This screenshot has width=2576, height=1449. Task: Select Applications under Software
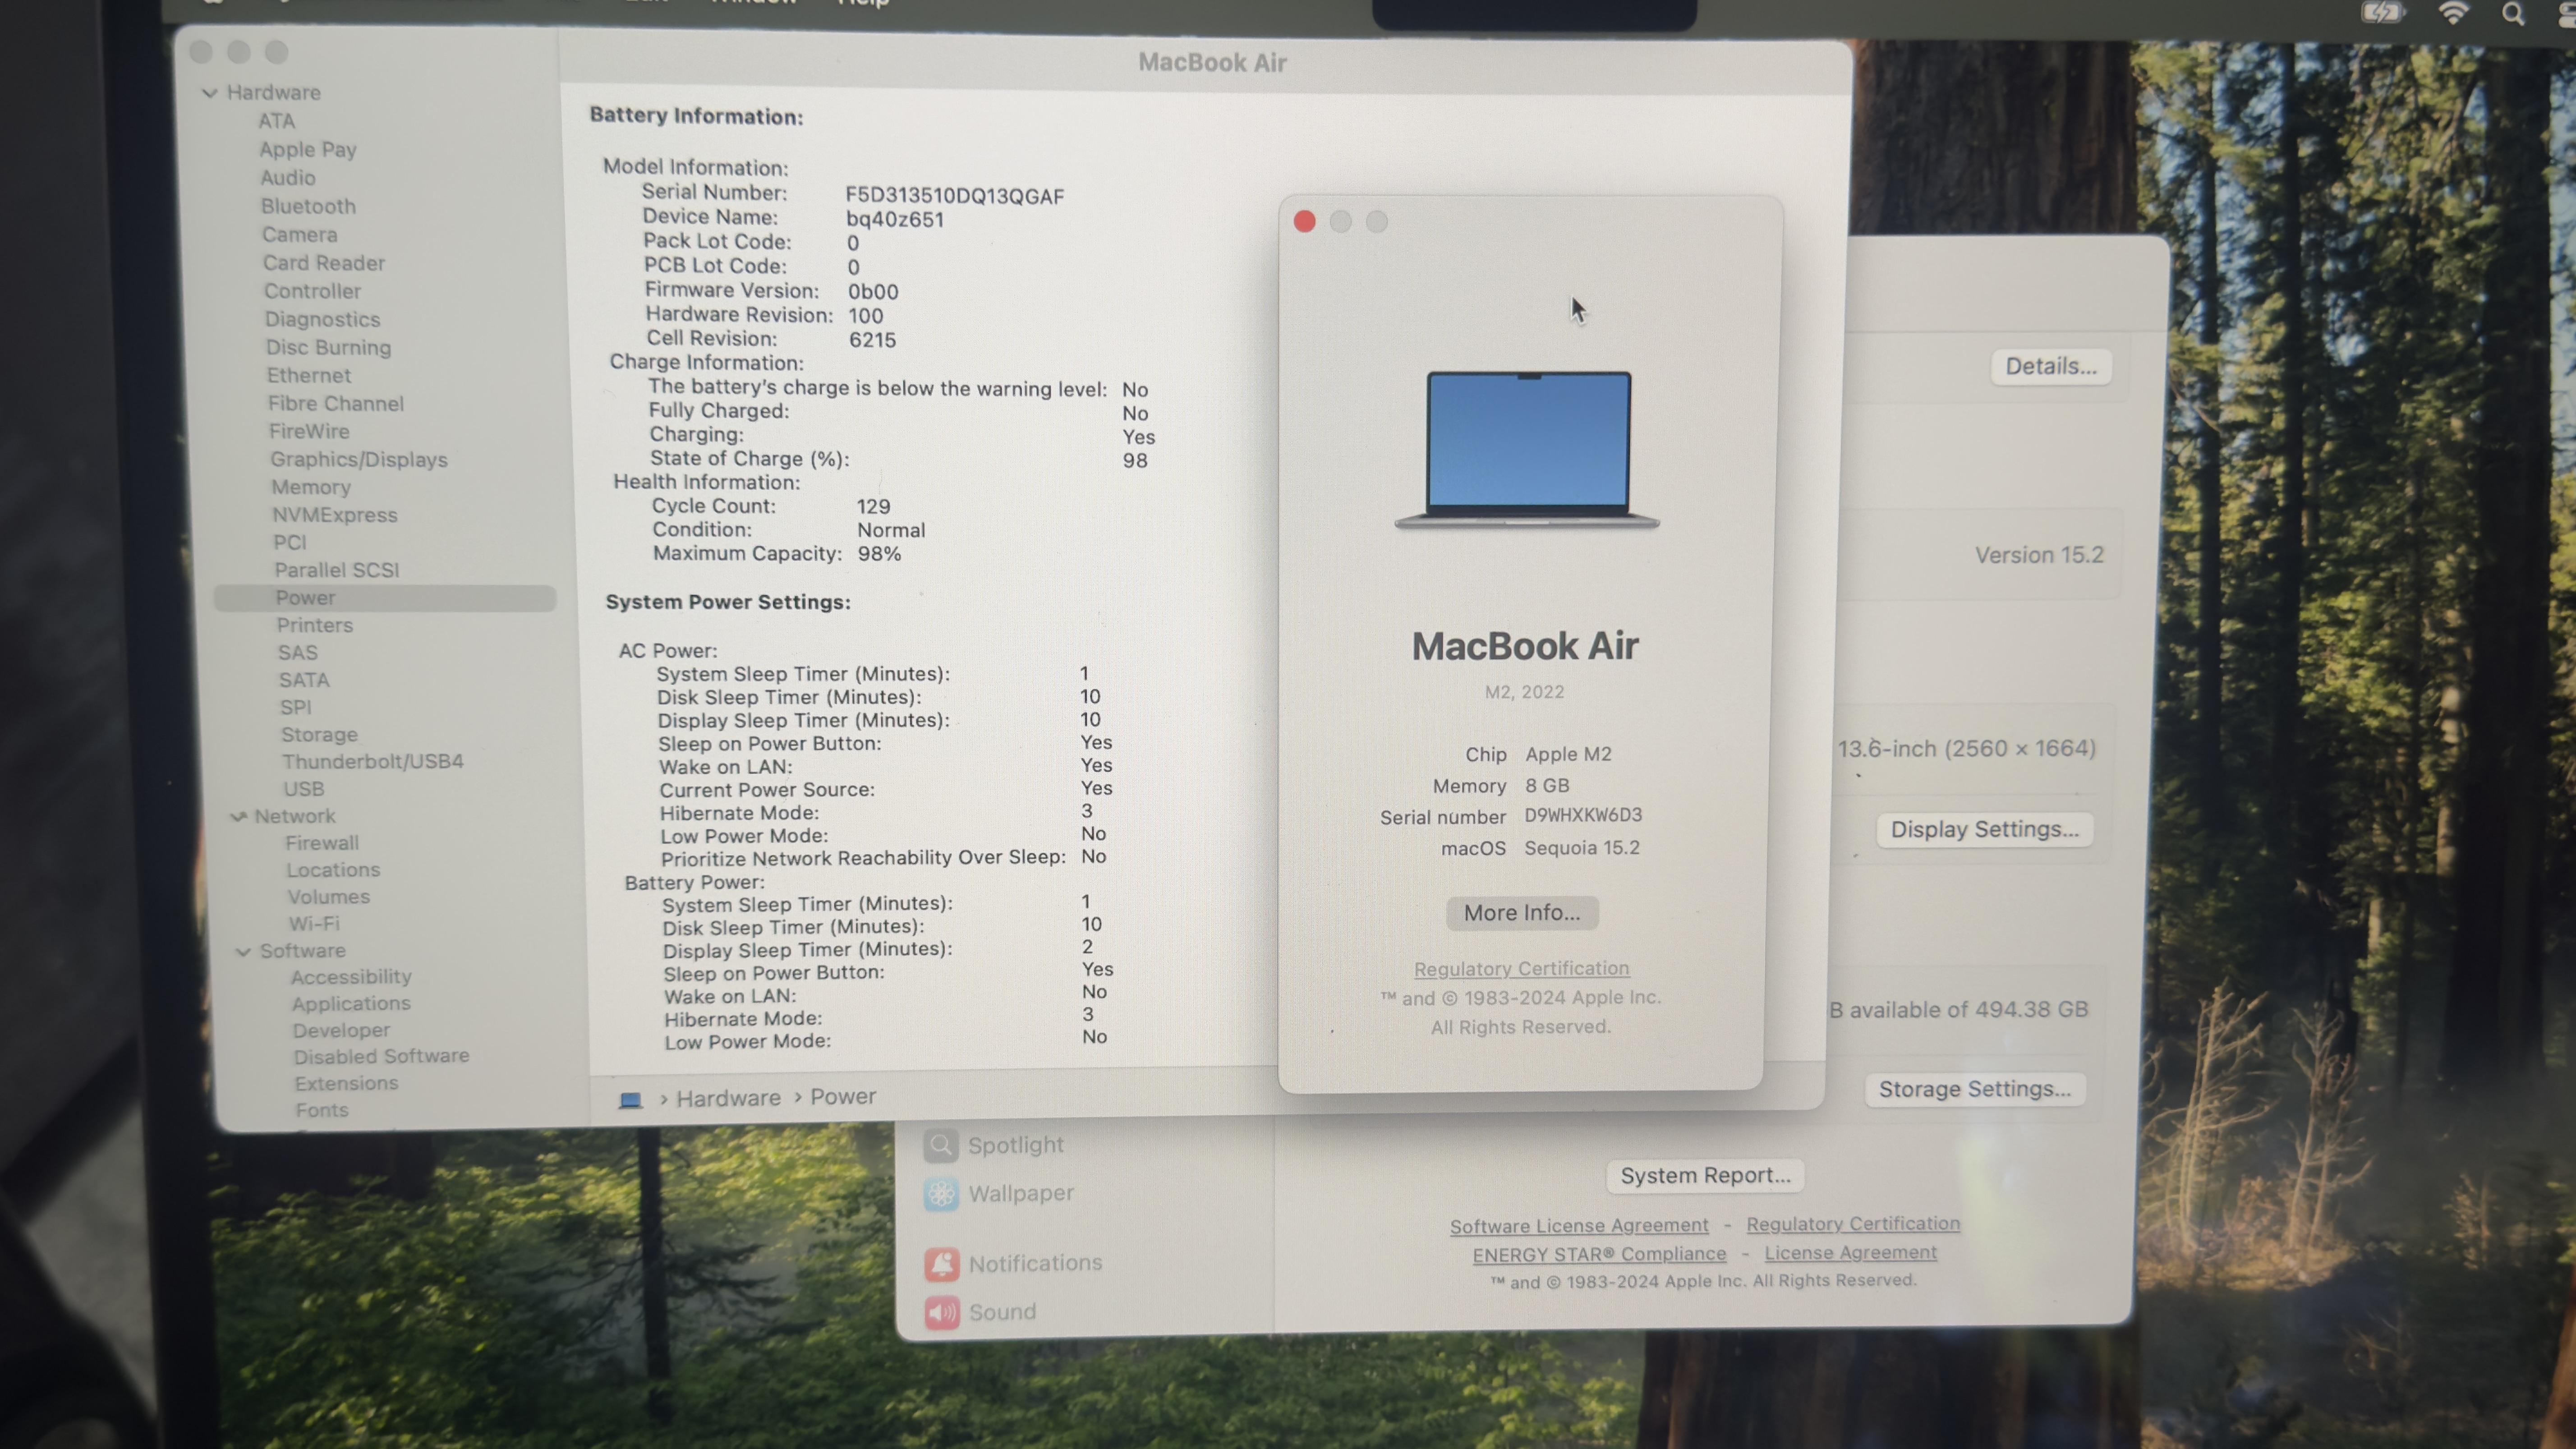point(351,1004)
